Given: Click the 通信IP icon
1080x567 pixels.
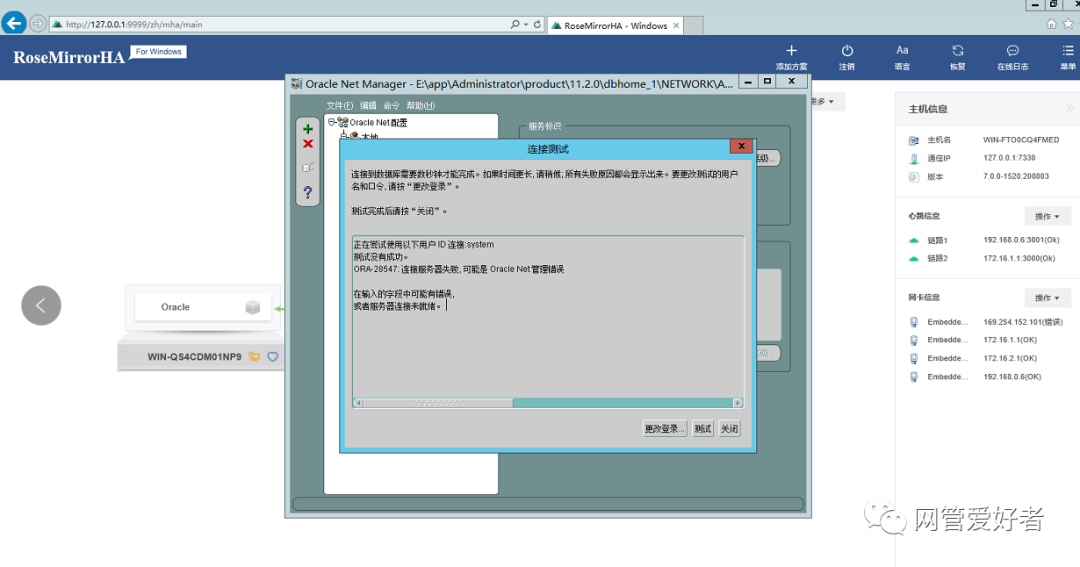Looking at the screenshot, I should click(x=914, y=158).
